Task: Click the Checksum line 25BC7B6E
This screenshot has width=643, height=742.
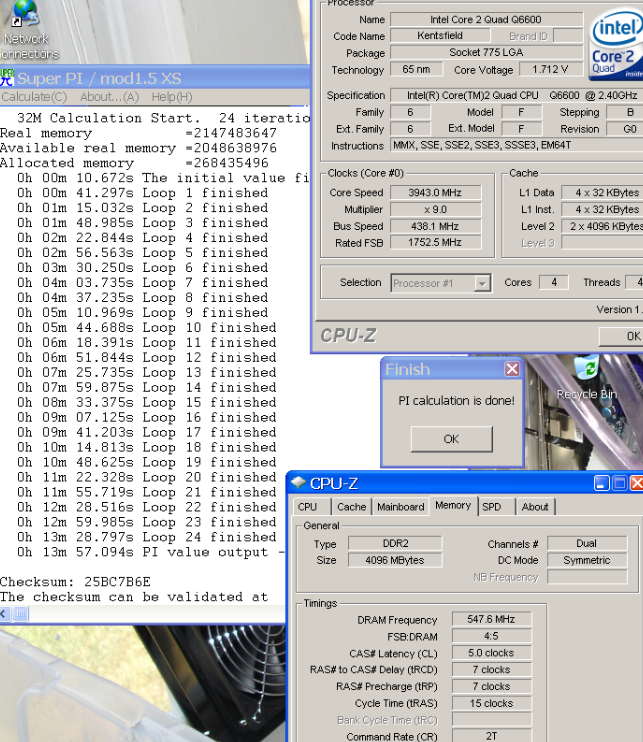Action: coord(75,582)
